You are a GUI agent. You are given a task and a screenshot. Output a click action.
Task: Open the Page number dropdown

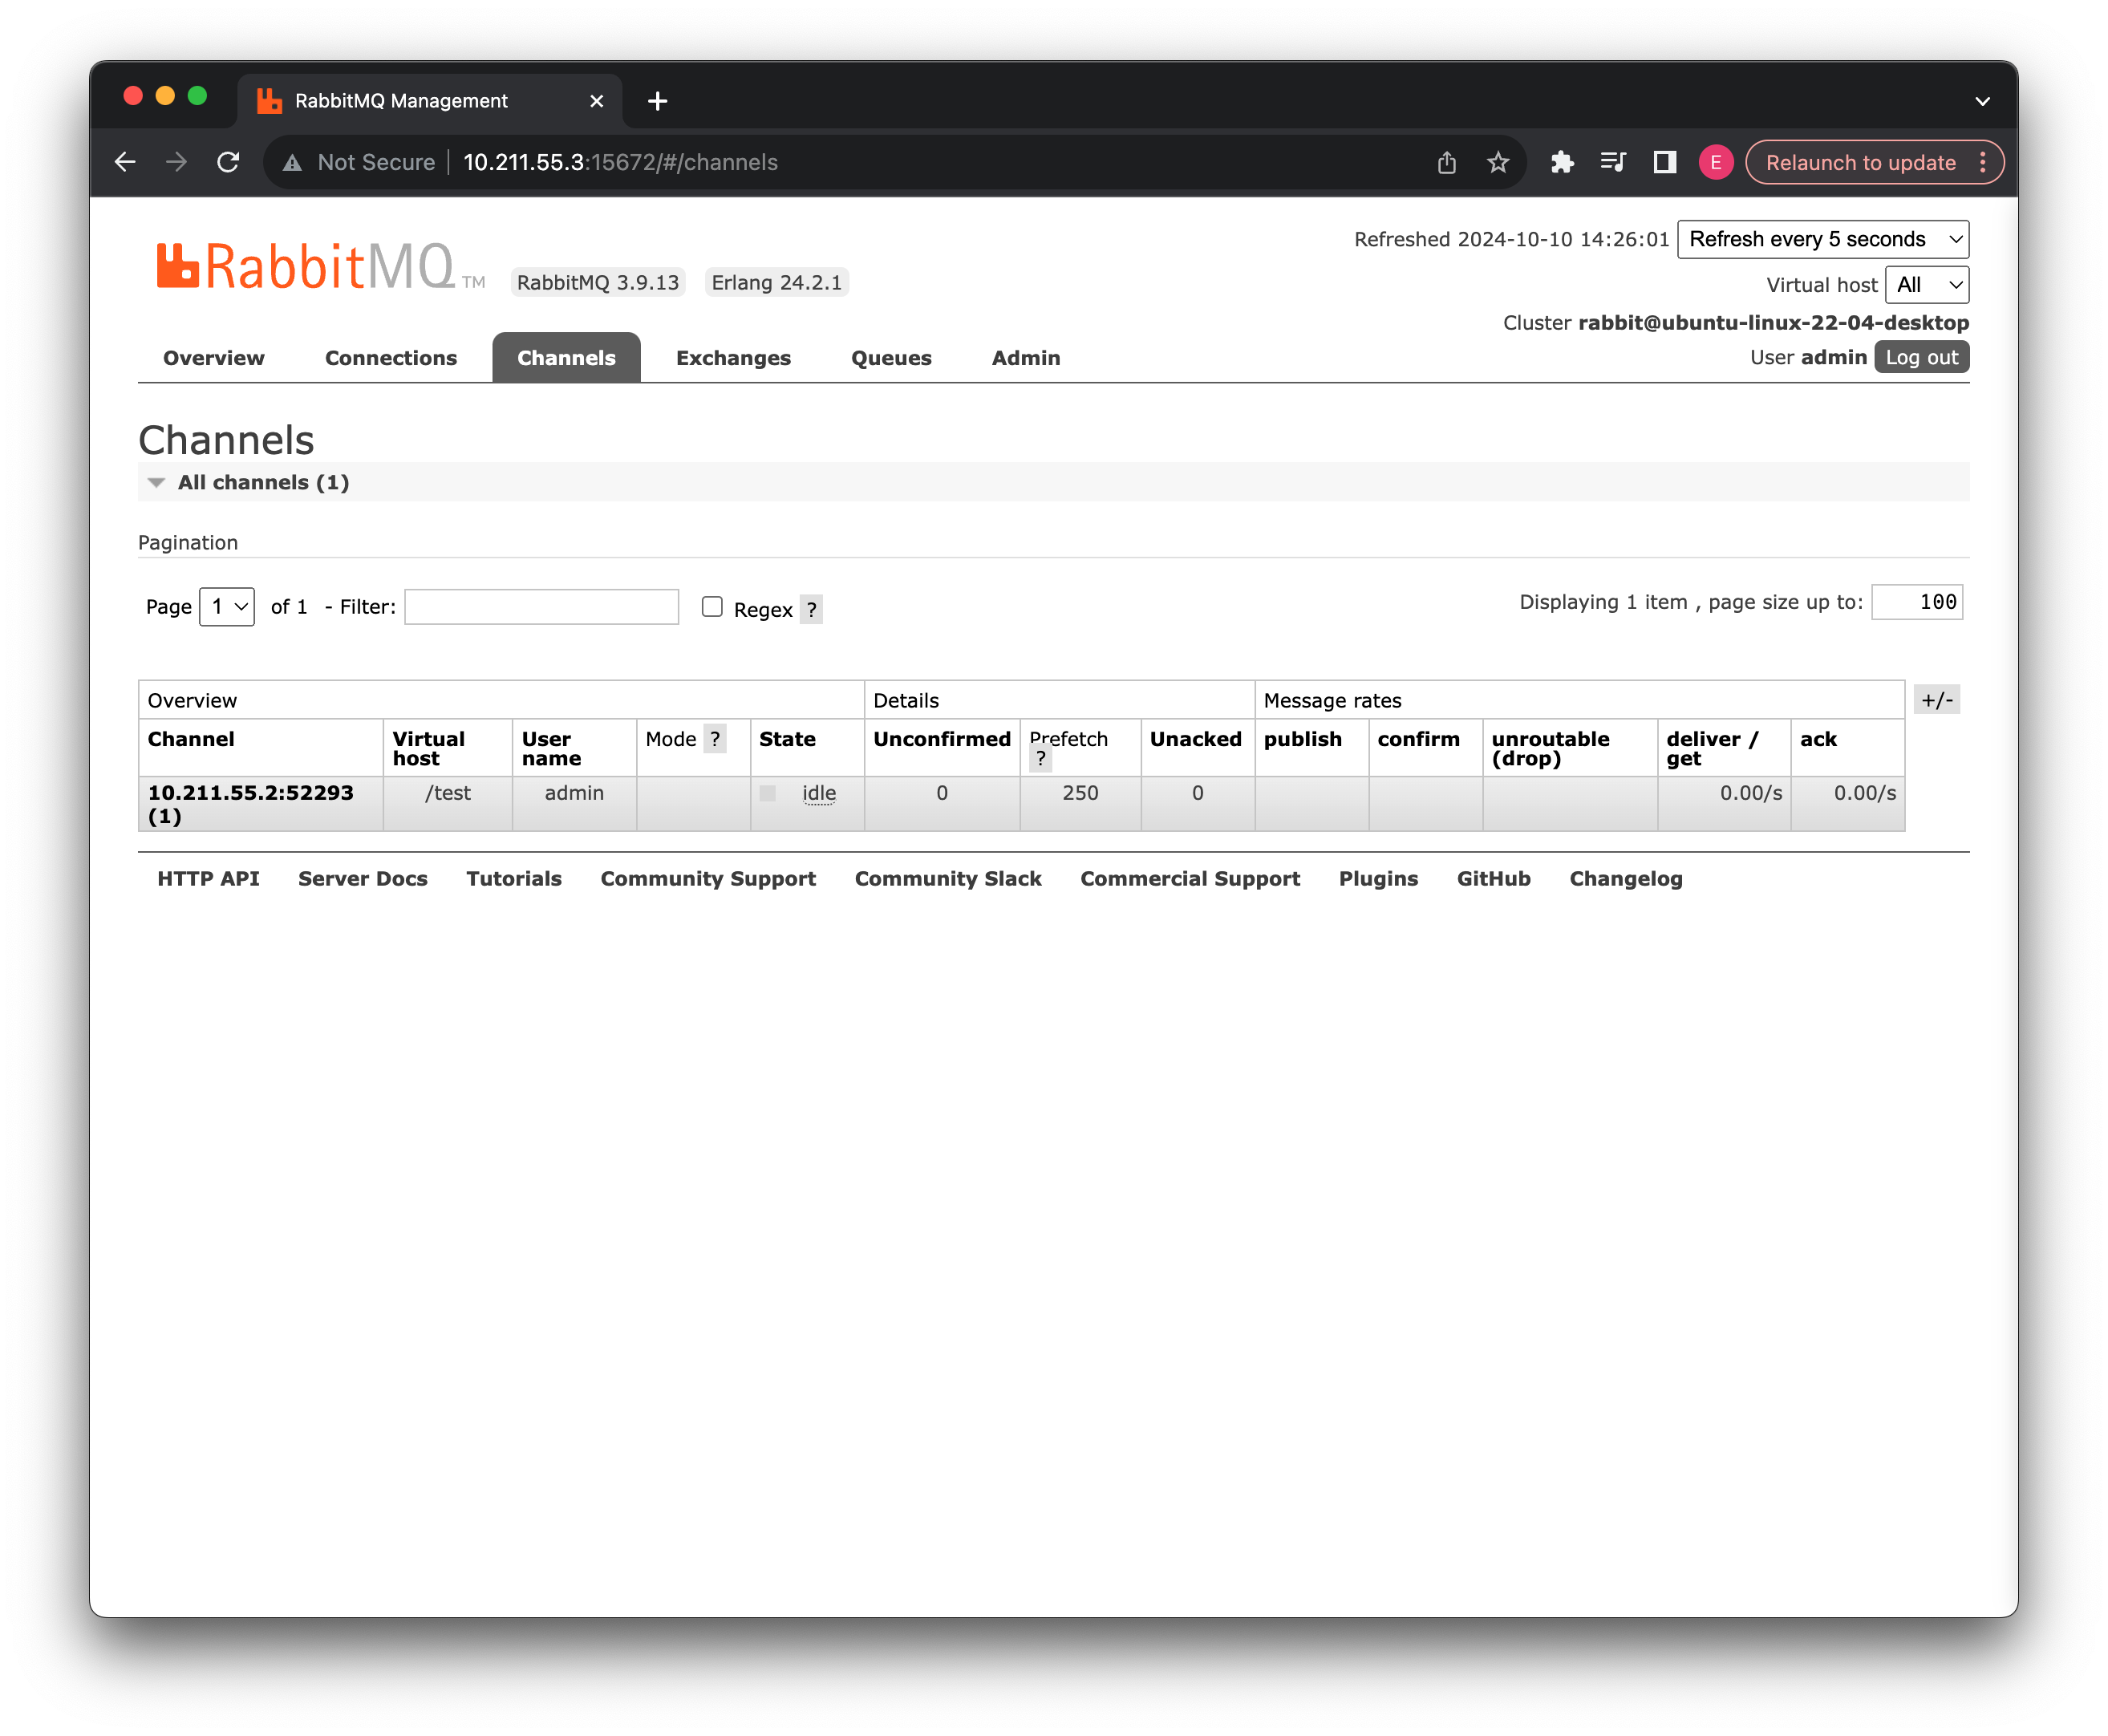tap(227, 607)
